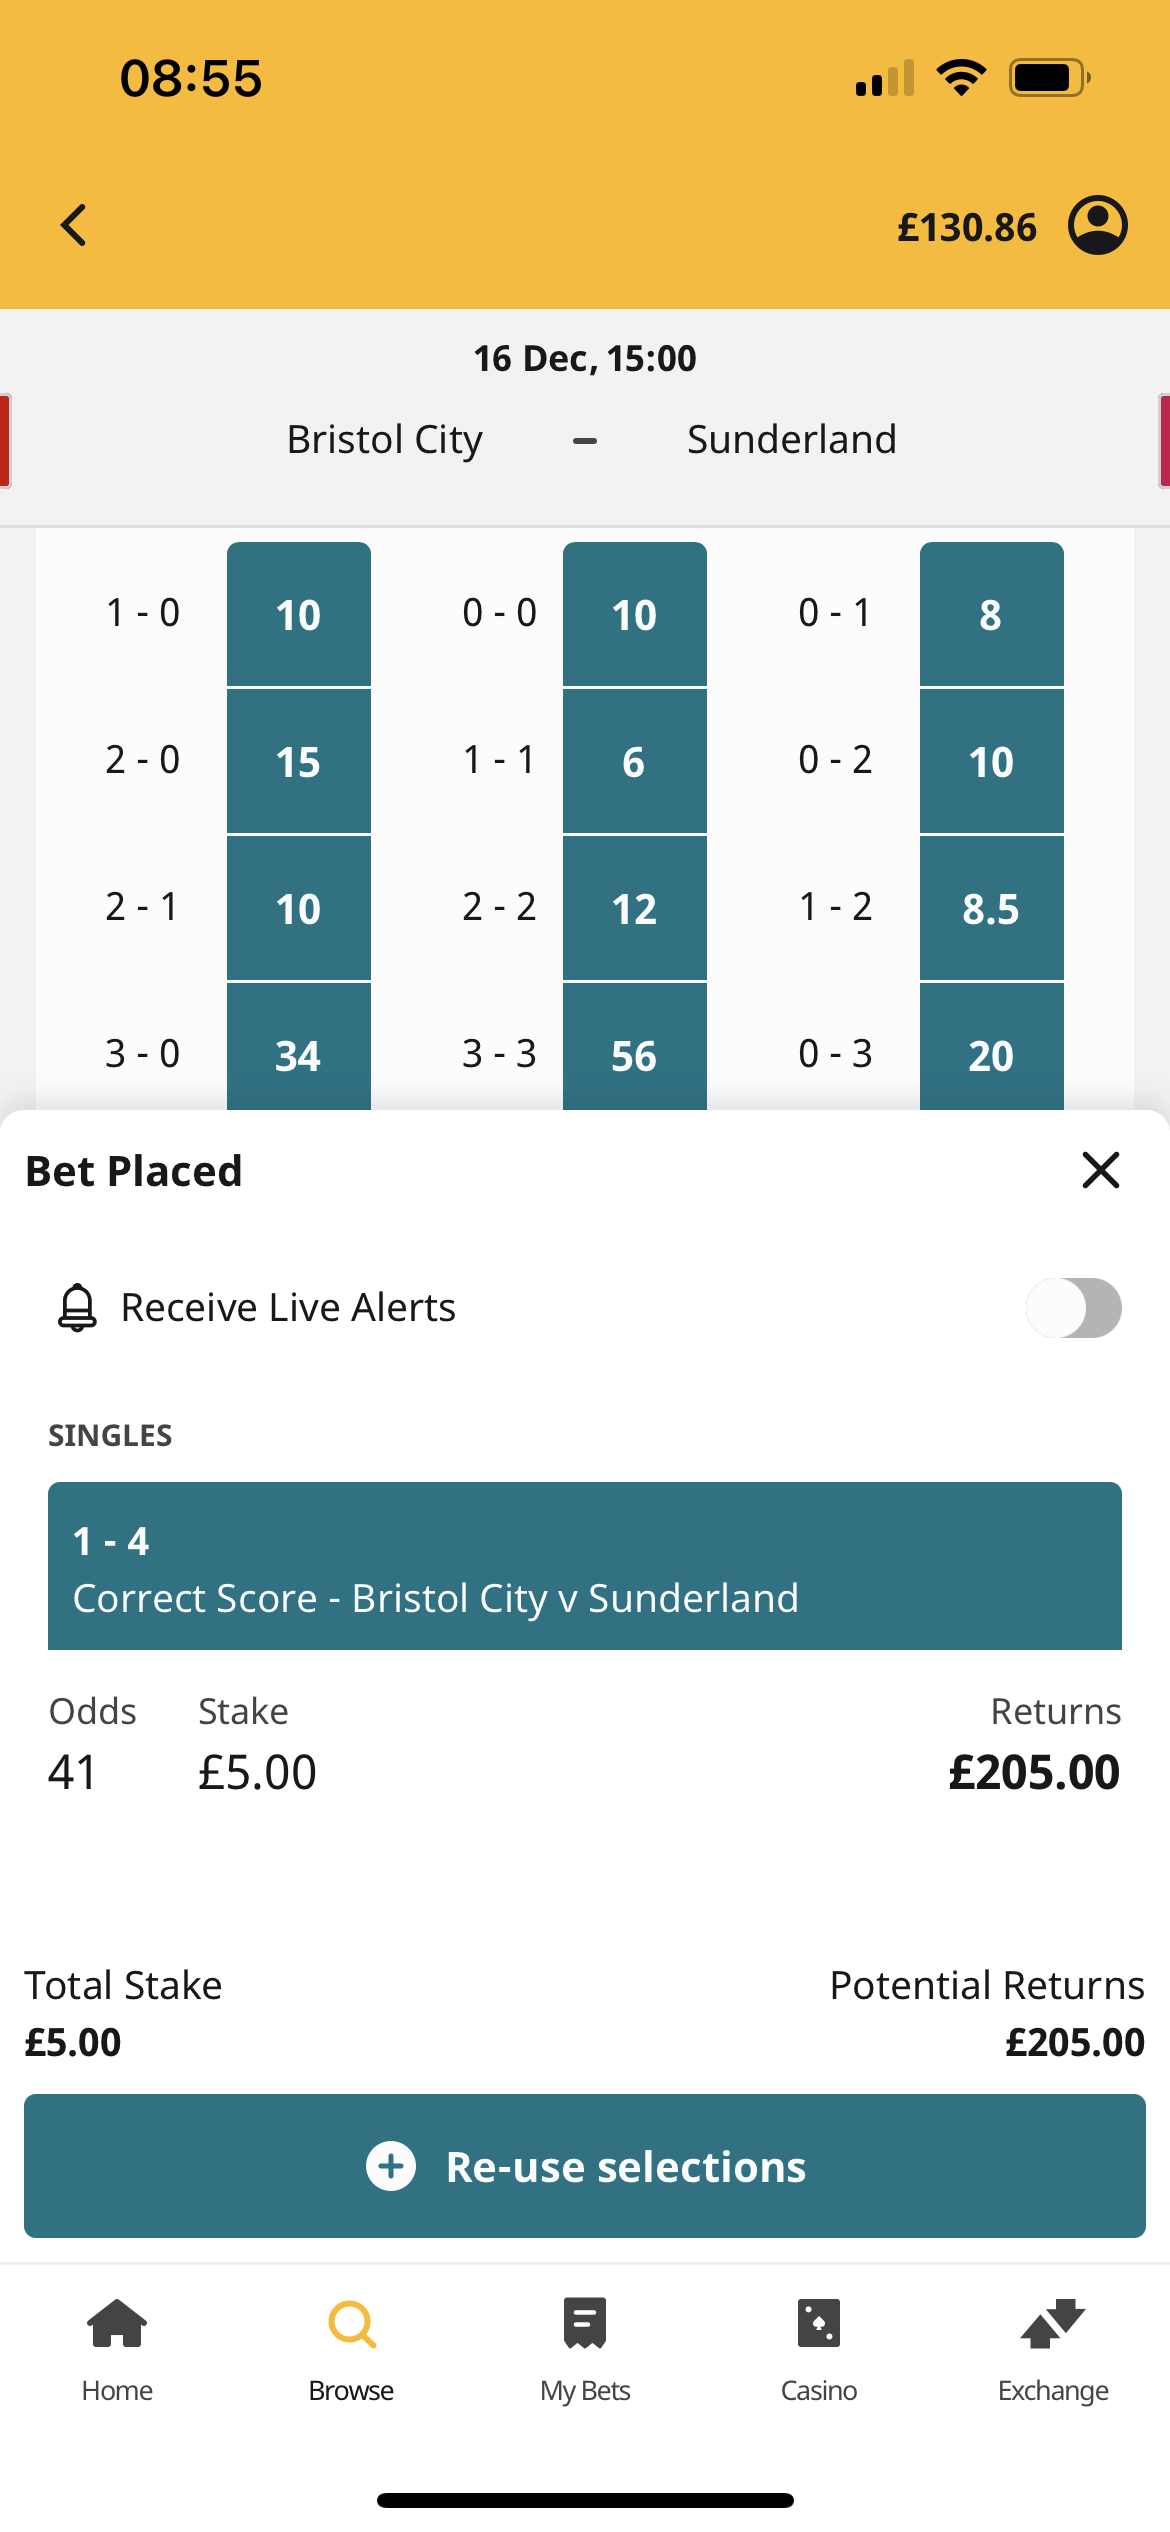The width and height of the screenshot is (1170, 2532).
Task: Tap the £130.86 account balance
Action: click(967, 227)
